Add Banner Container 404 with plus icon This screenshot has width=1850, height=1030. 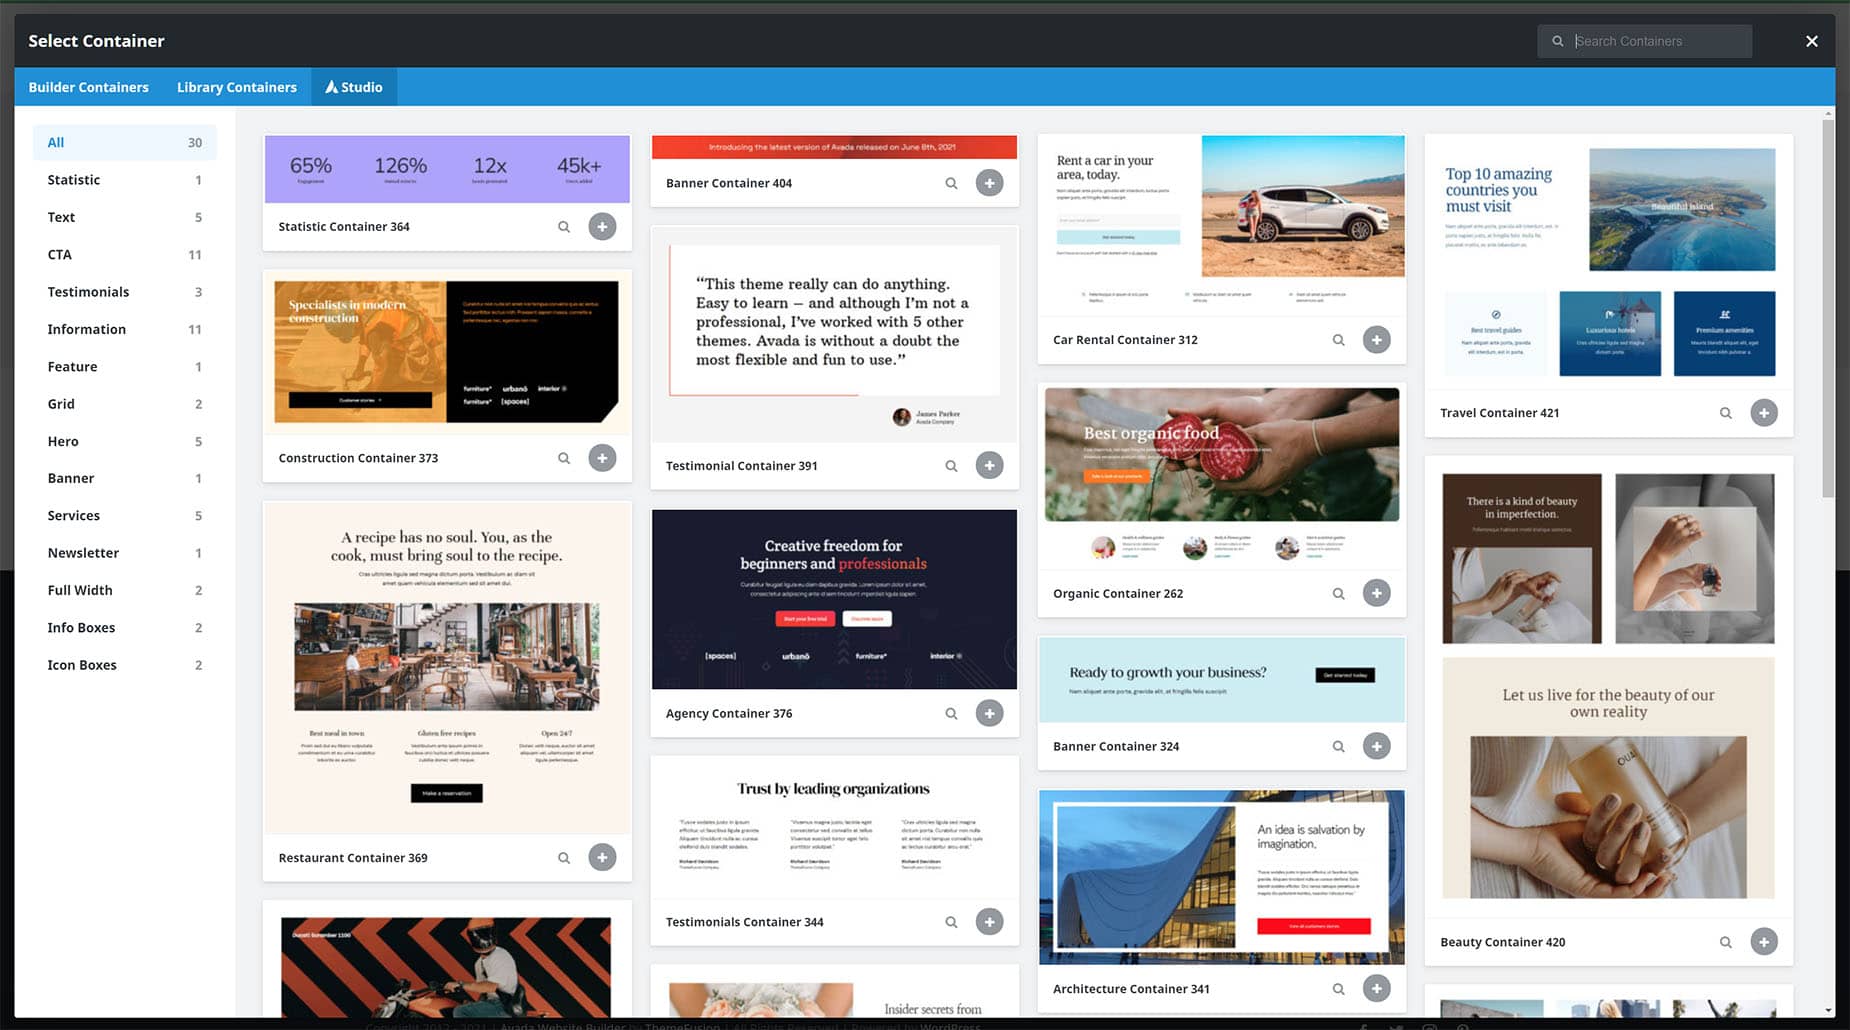coord(989,183)
